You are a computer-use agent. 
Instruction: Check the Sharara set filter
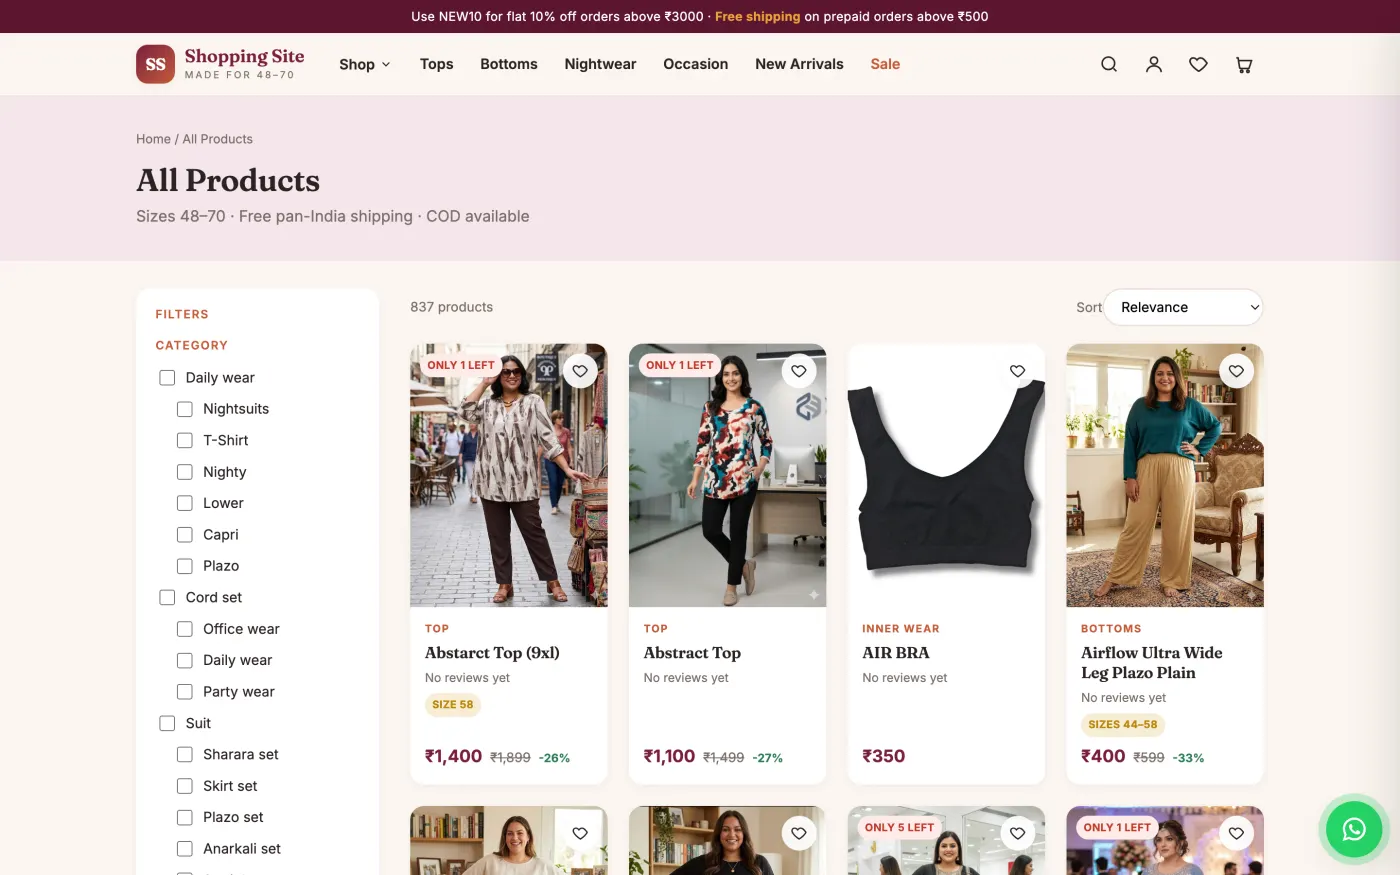tap(185, 754)
